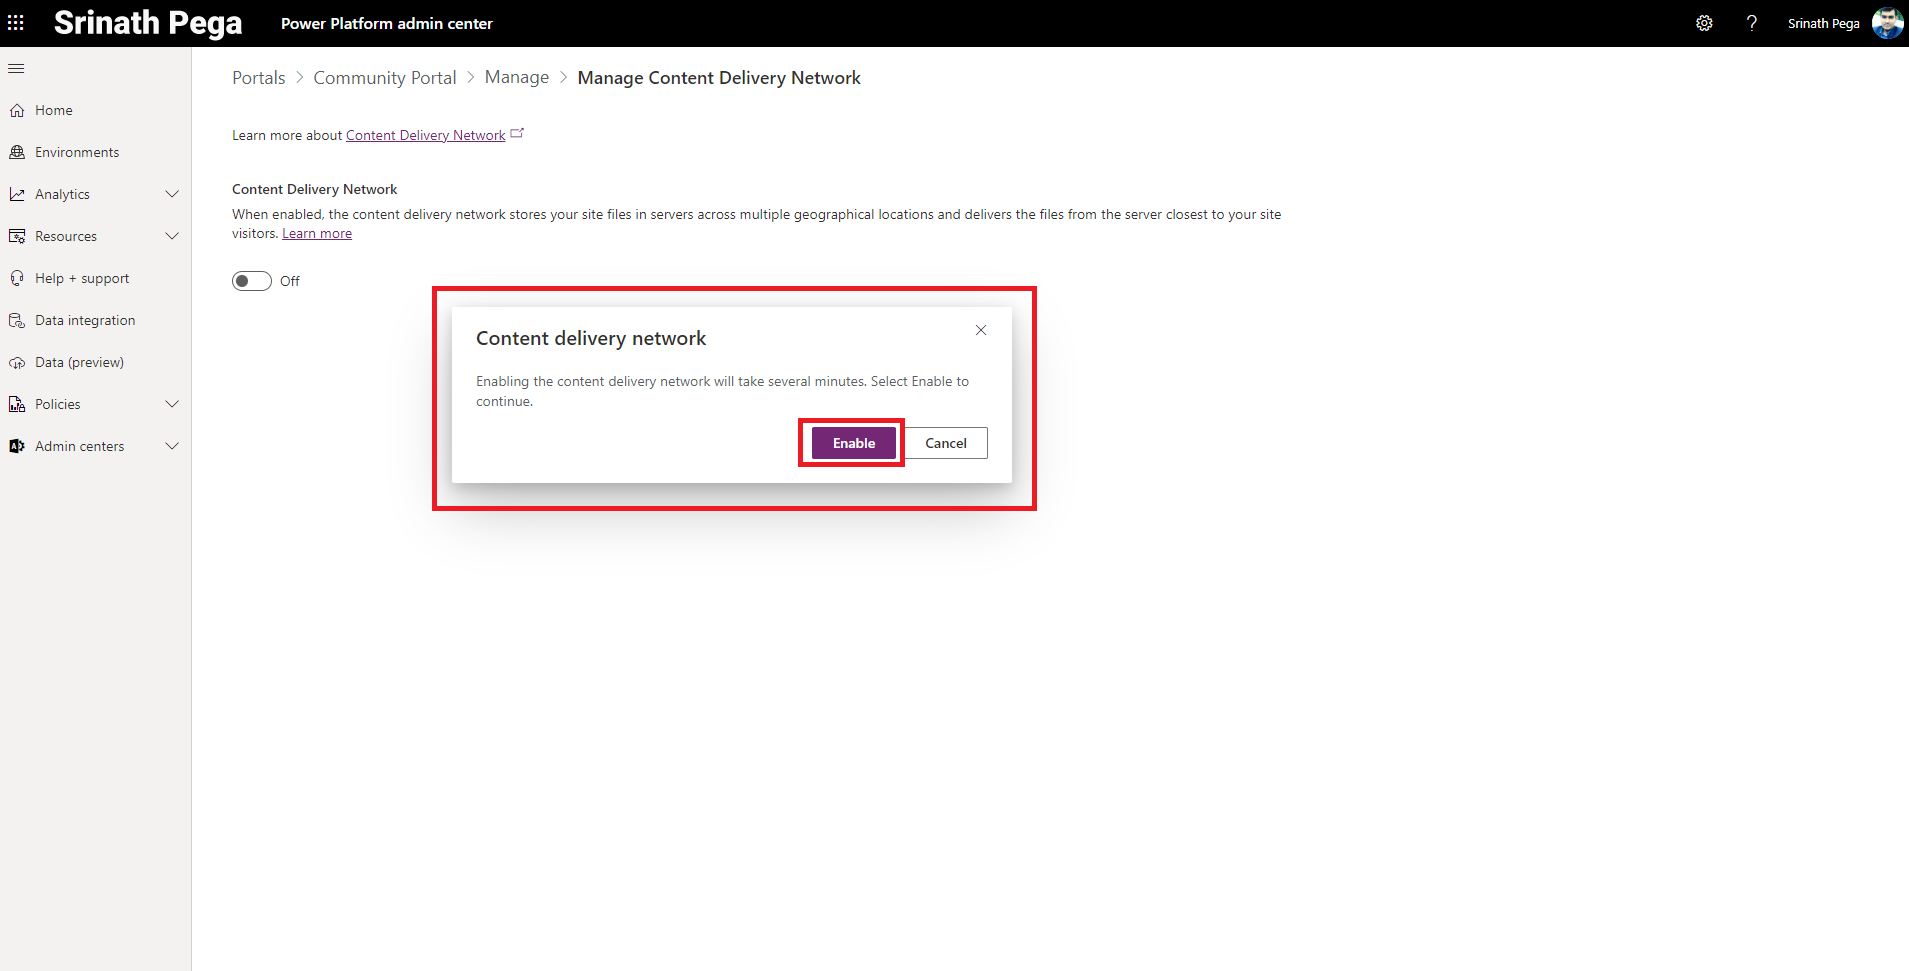
Task: Close the Content delivery network dialog
Action: tap(981, 331)
